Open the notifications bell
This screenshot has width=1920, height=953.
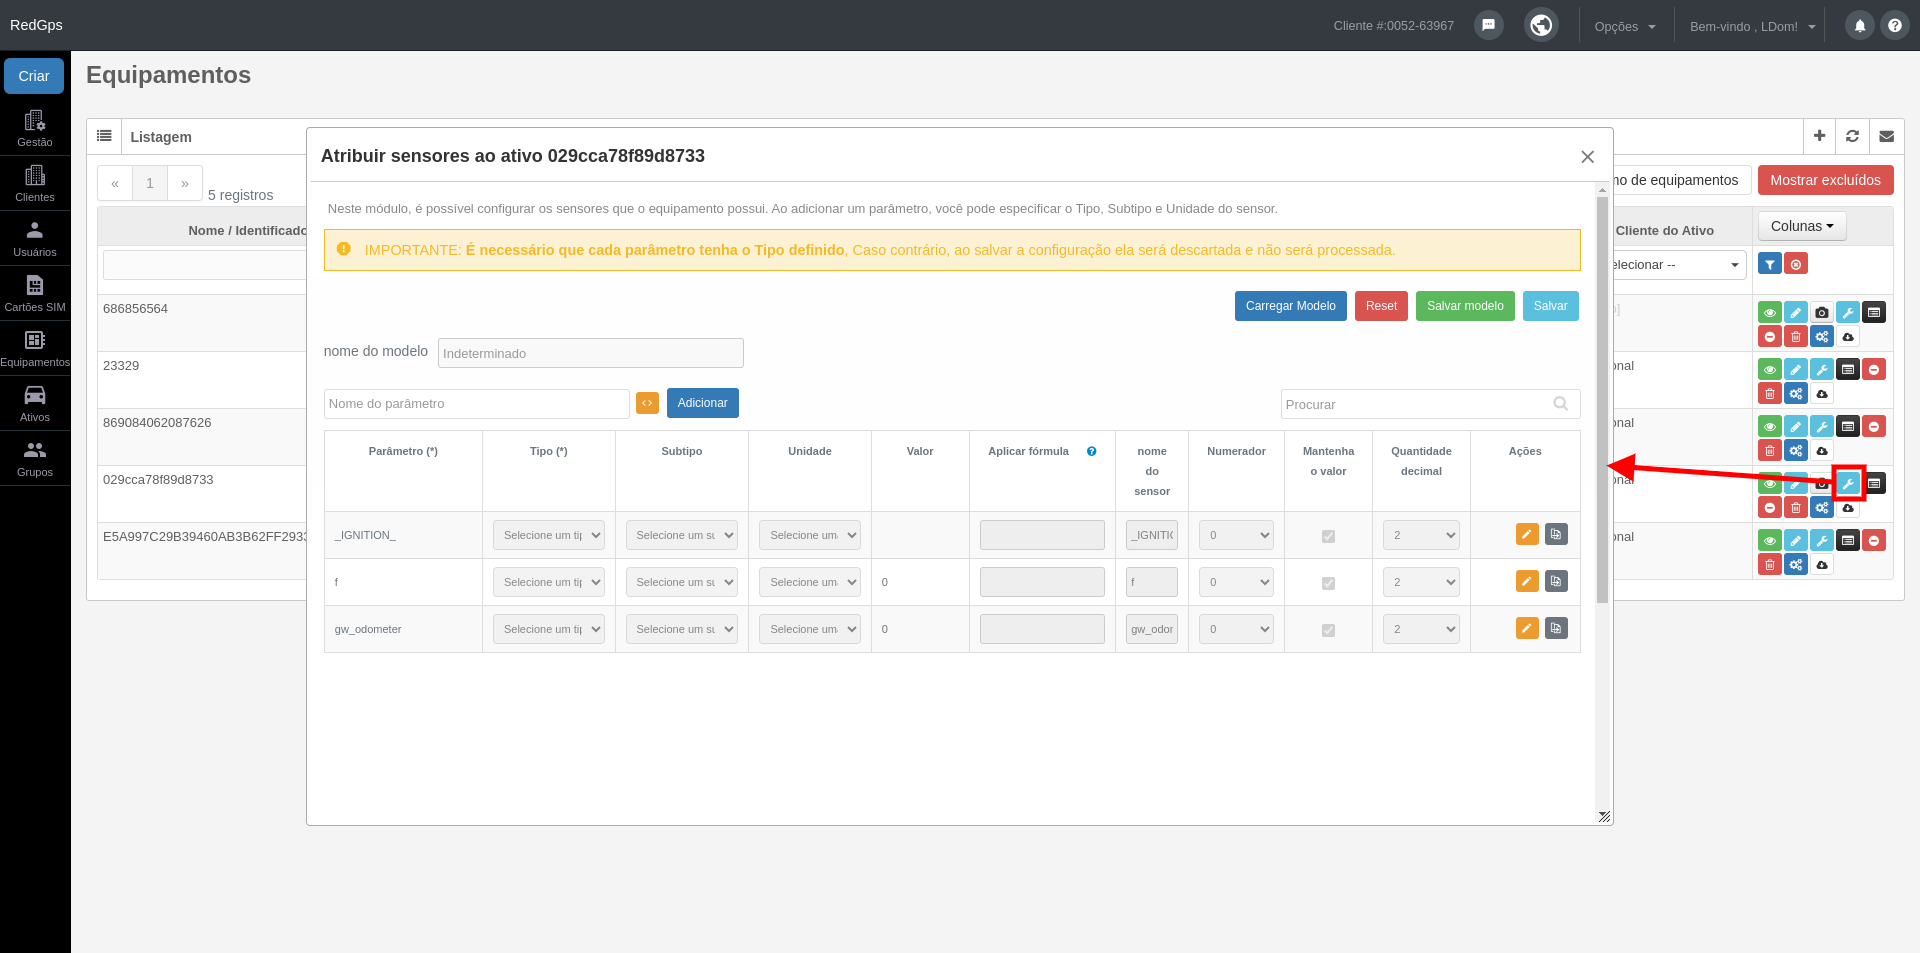coord(1860,26)
